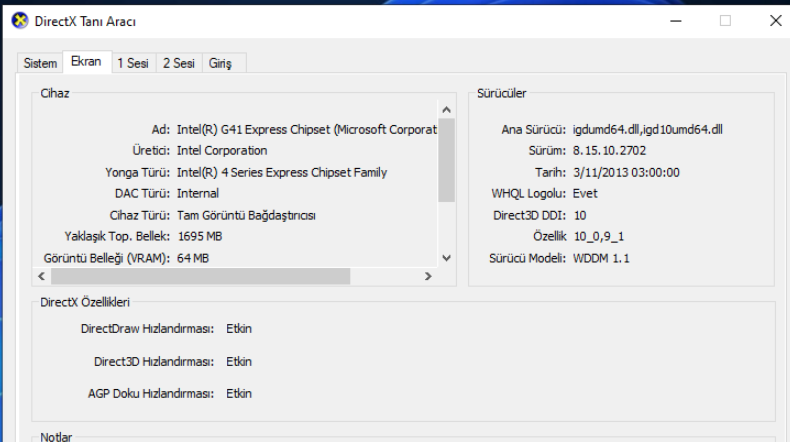The height and width of the screenshot is (442, 790).
Task: Click the Görüntü Belleği (VRAM) label
Action: (107, 259)
